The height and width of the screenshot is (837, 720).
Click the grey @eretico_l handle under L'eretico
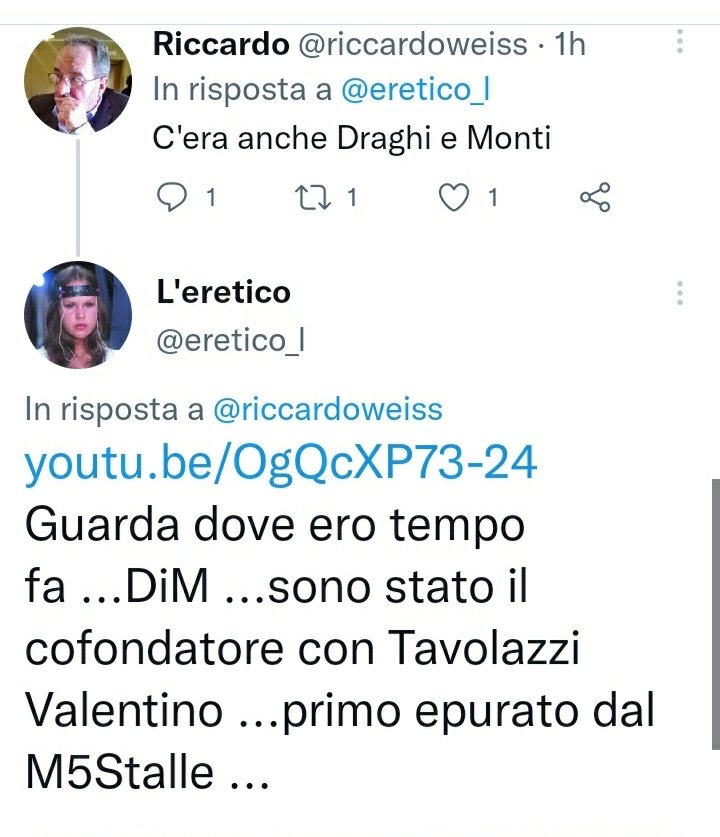(231, 341)
